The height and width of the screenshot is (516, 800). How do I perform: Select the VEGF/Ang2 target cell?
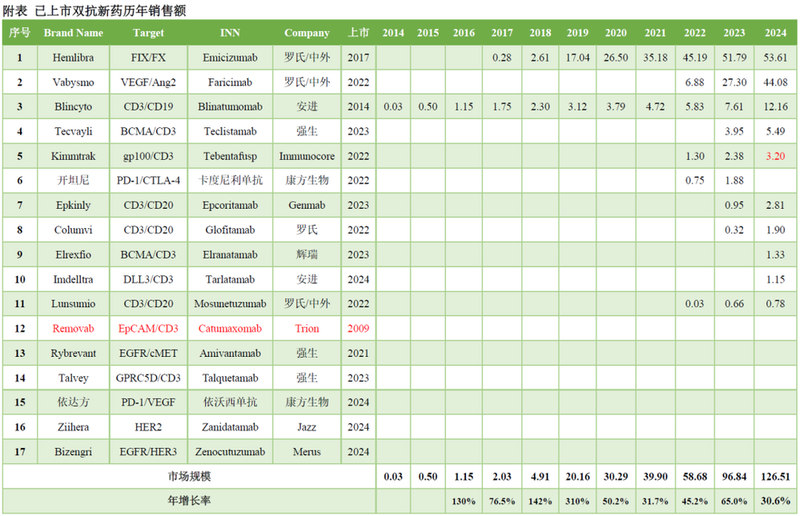[x=148, y=82]
